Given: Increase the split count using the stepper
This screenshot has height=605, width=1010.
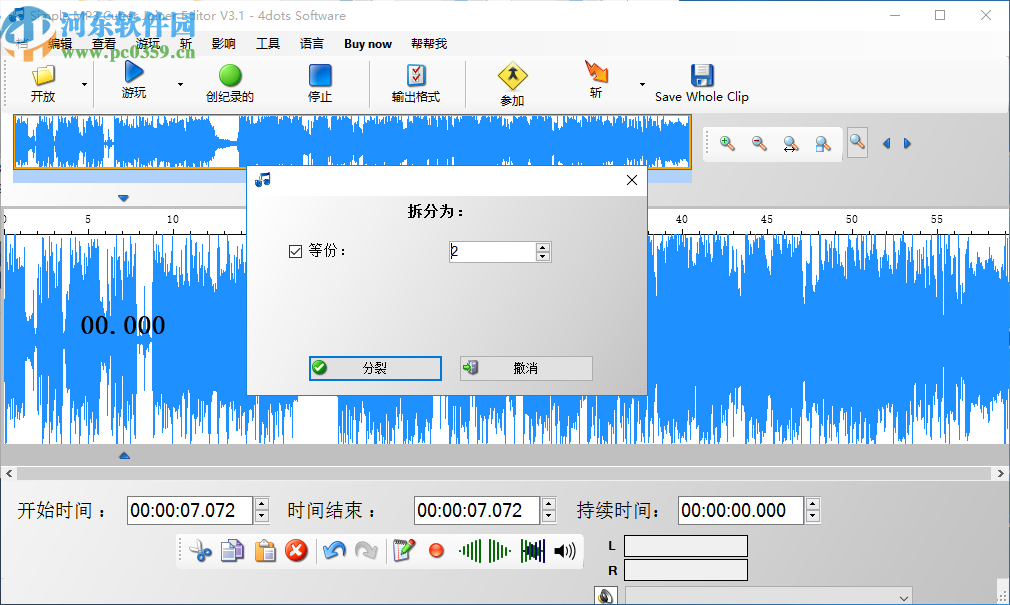Looking at the screenshot, I should 541,246.
